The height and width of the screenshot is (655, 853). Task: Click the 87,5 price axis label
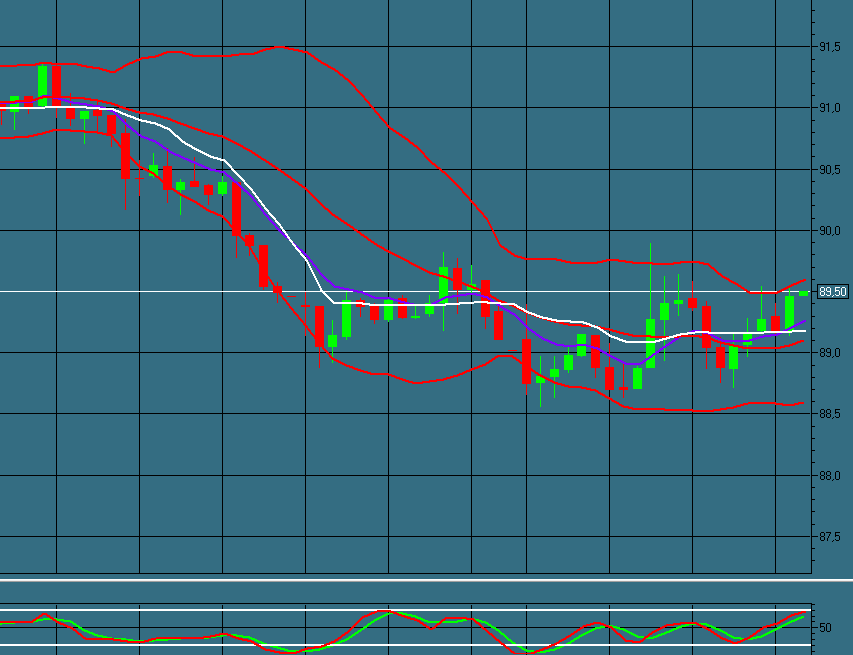tap(830, 536)
